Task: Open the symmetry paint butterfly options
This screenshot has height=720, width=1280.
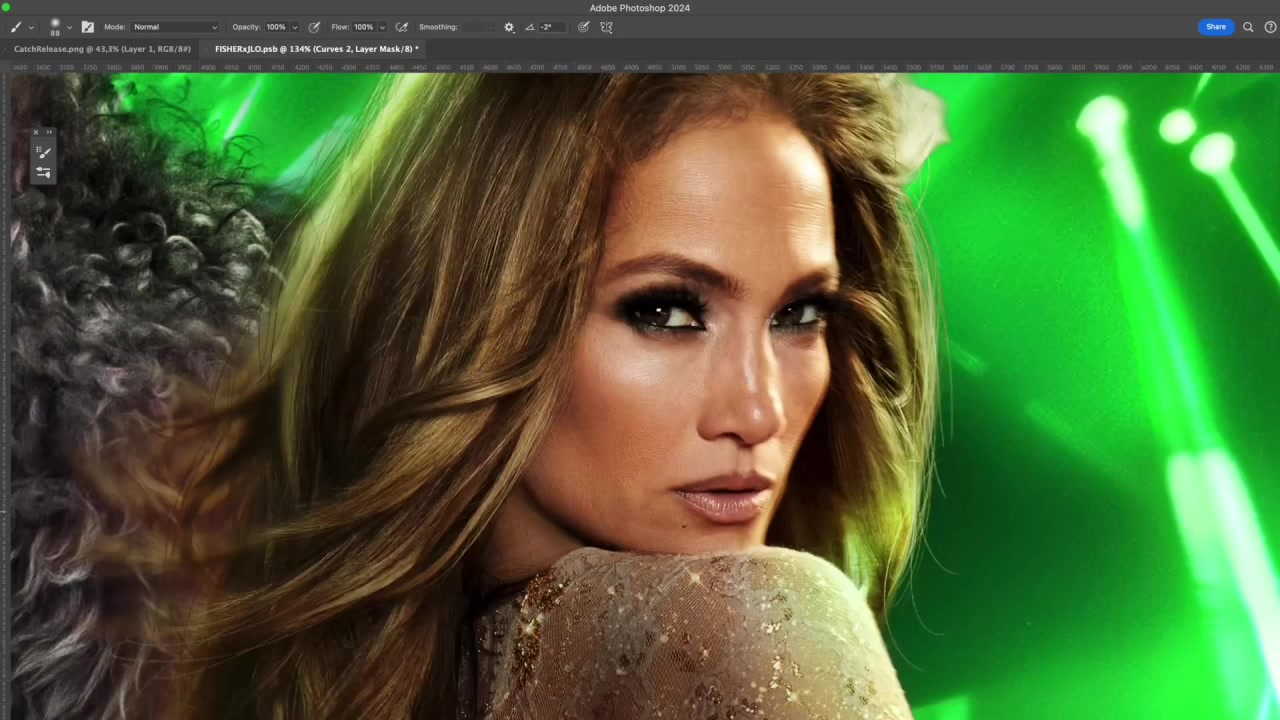Action: (x=606, y=27)
